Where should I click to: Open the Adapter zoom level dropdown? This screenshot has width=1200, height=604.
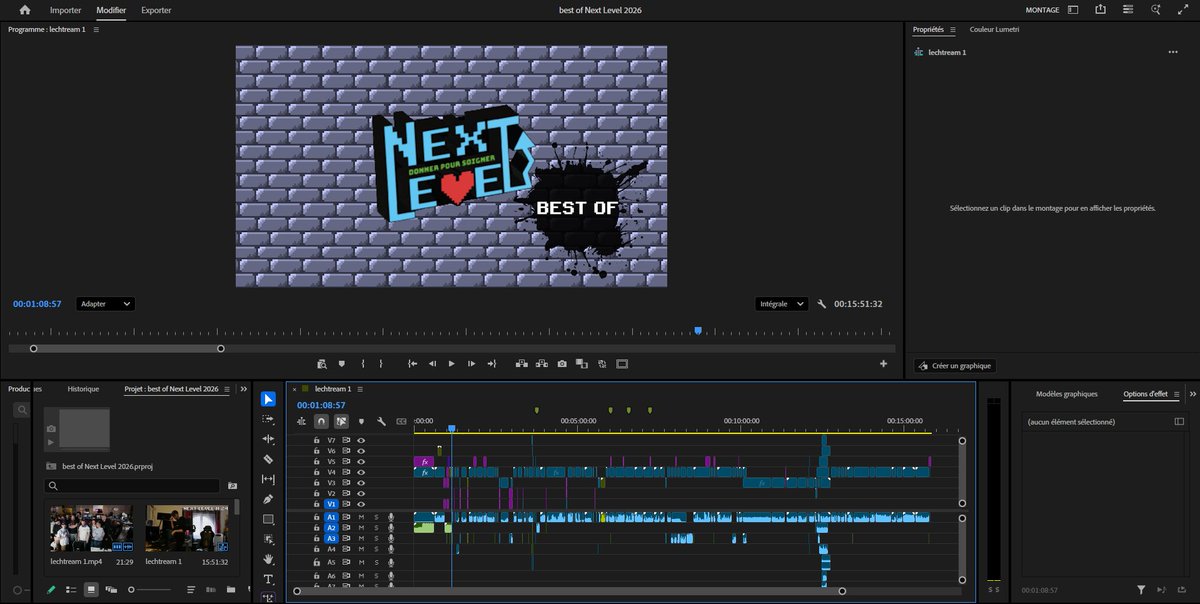105,304
